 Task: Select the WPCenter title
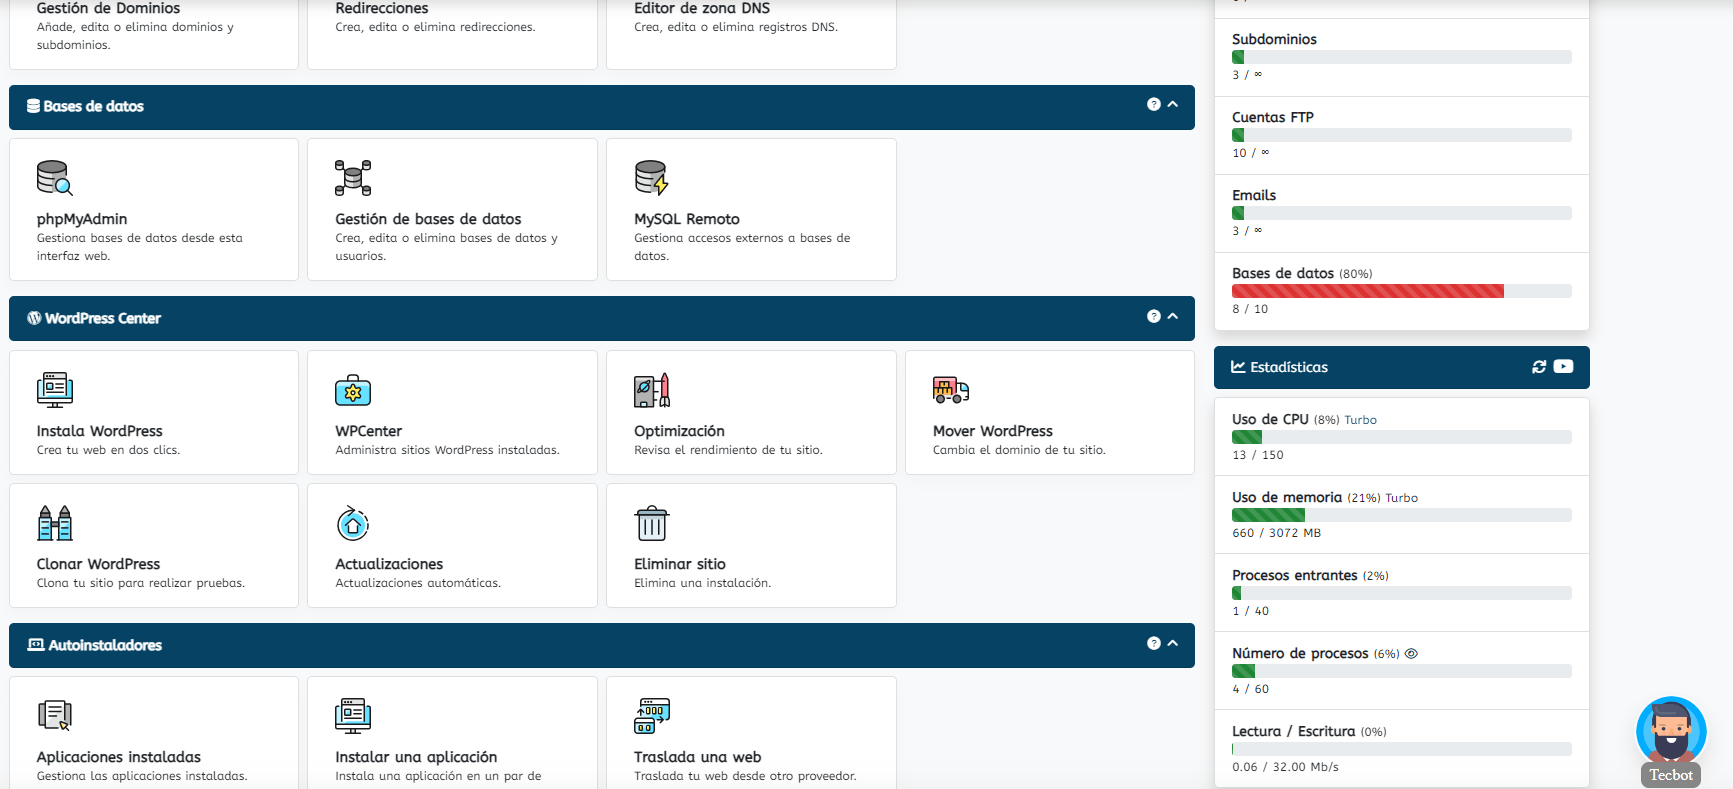tap(369, 431)
